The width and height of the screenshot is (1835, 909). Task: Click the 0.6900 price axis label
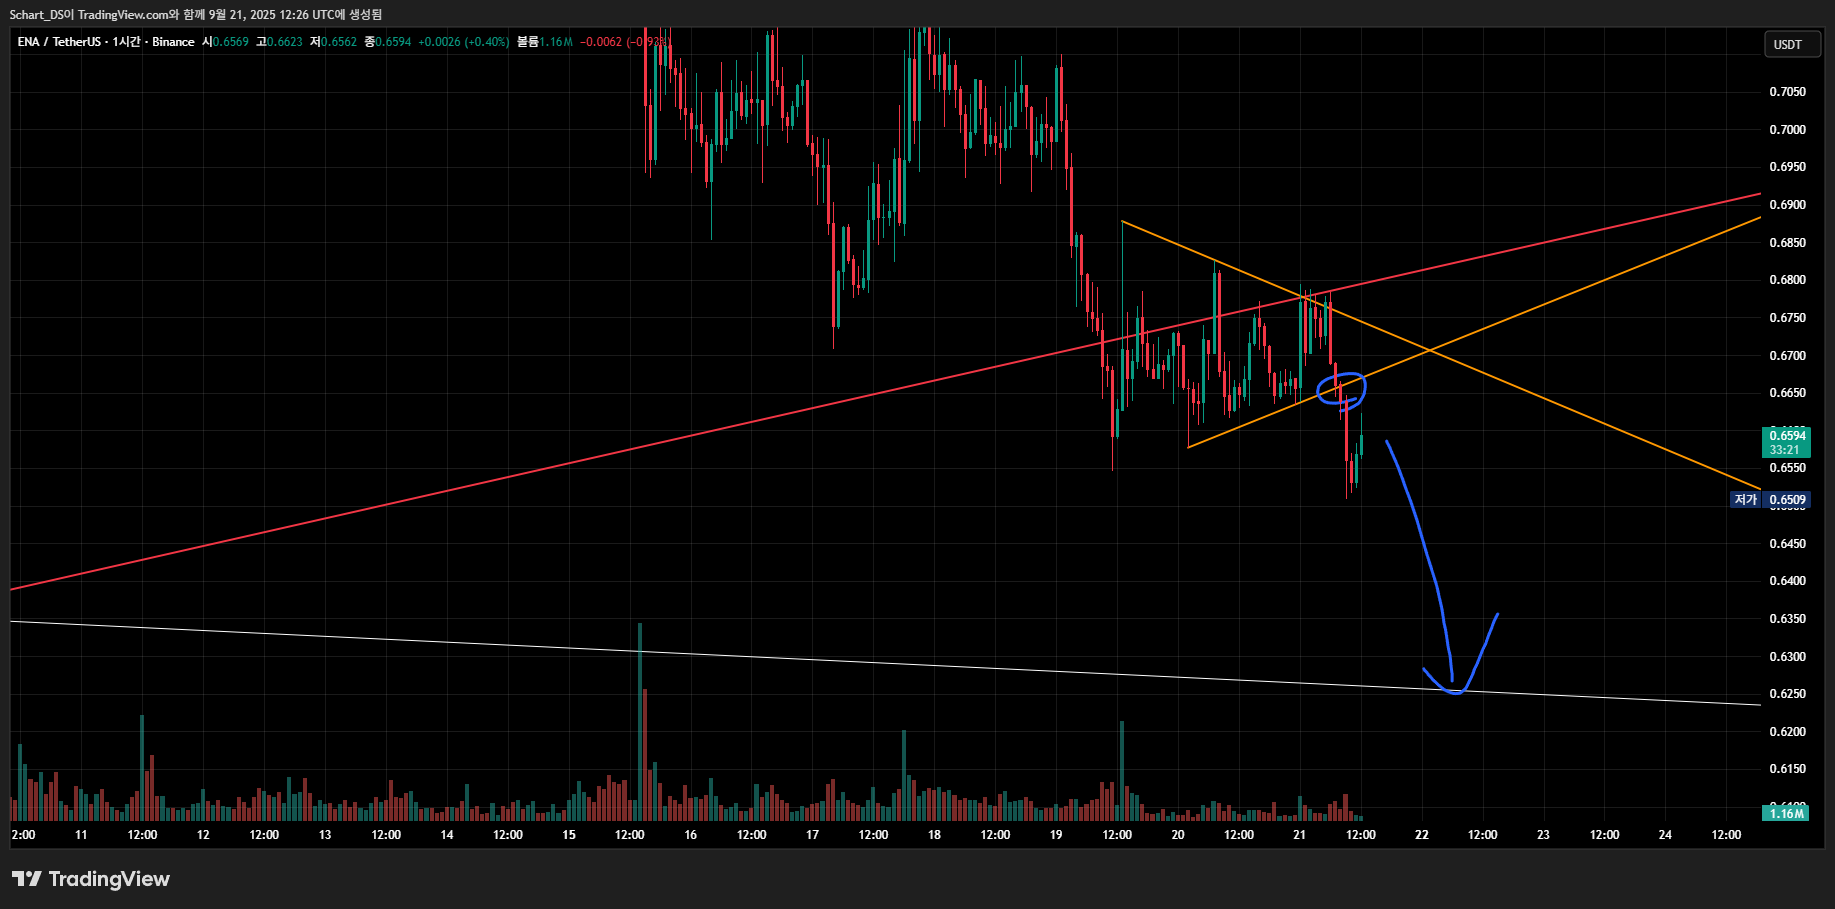tap(1787, 205)
